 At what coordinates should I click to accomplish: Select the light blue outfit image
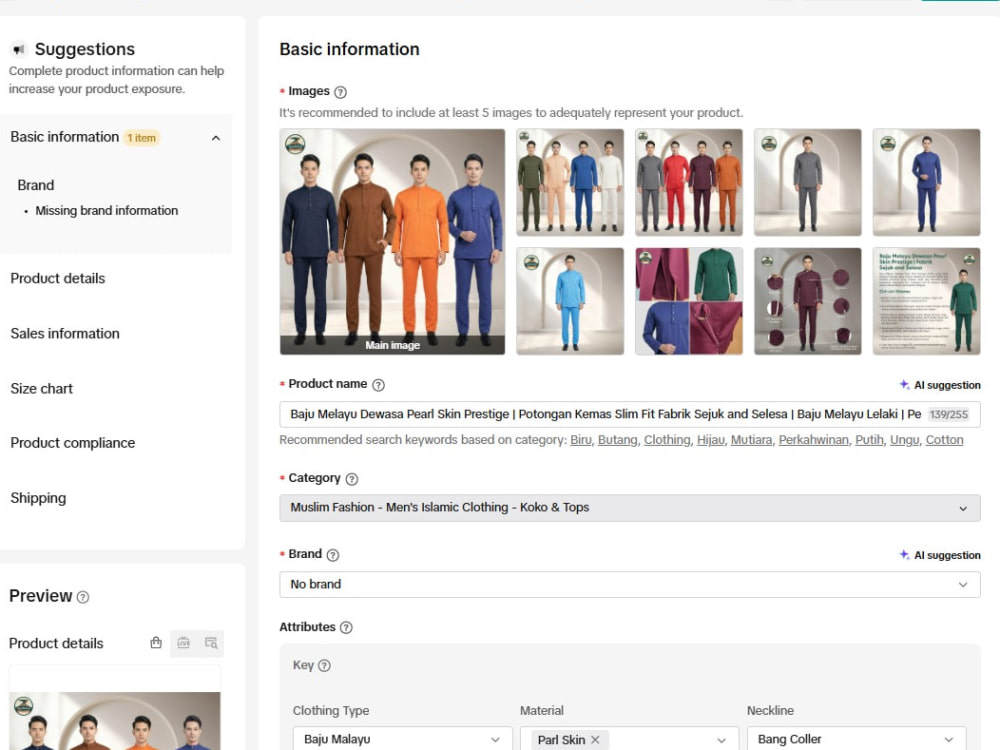click(570, 301)
